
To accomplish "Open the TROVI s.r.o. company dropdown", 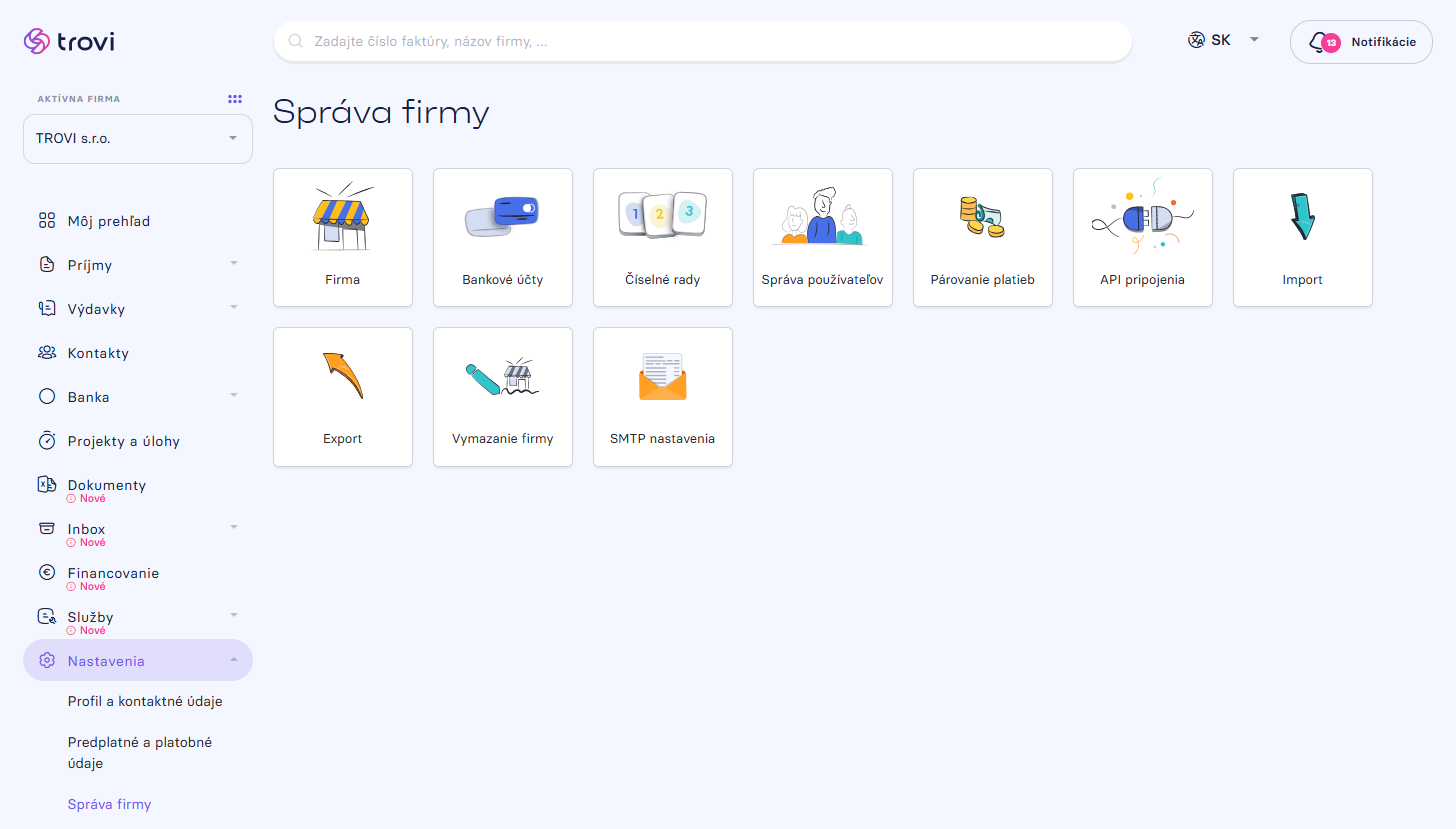I will [138, 138].
